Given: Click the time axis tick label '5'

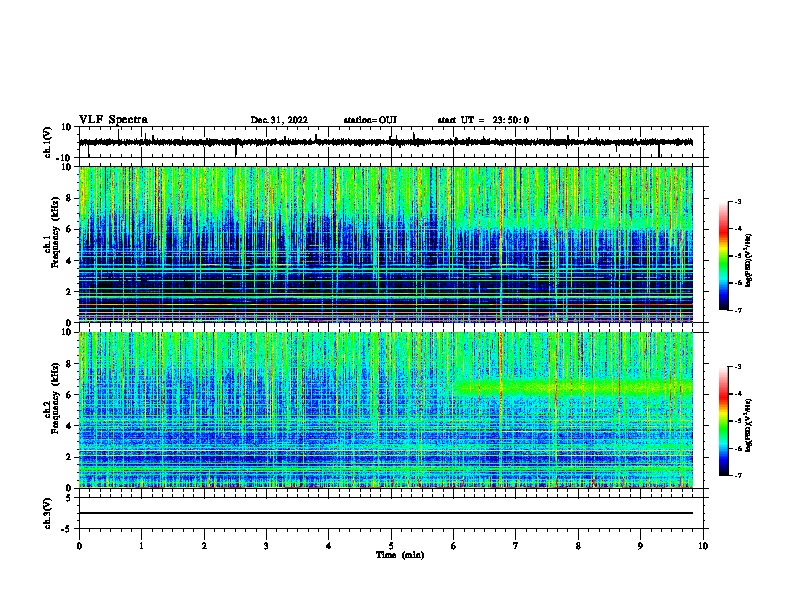Looking at the screenshot, I should tap(391, 546).
